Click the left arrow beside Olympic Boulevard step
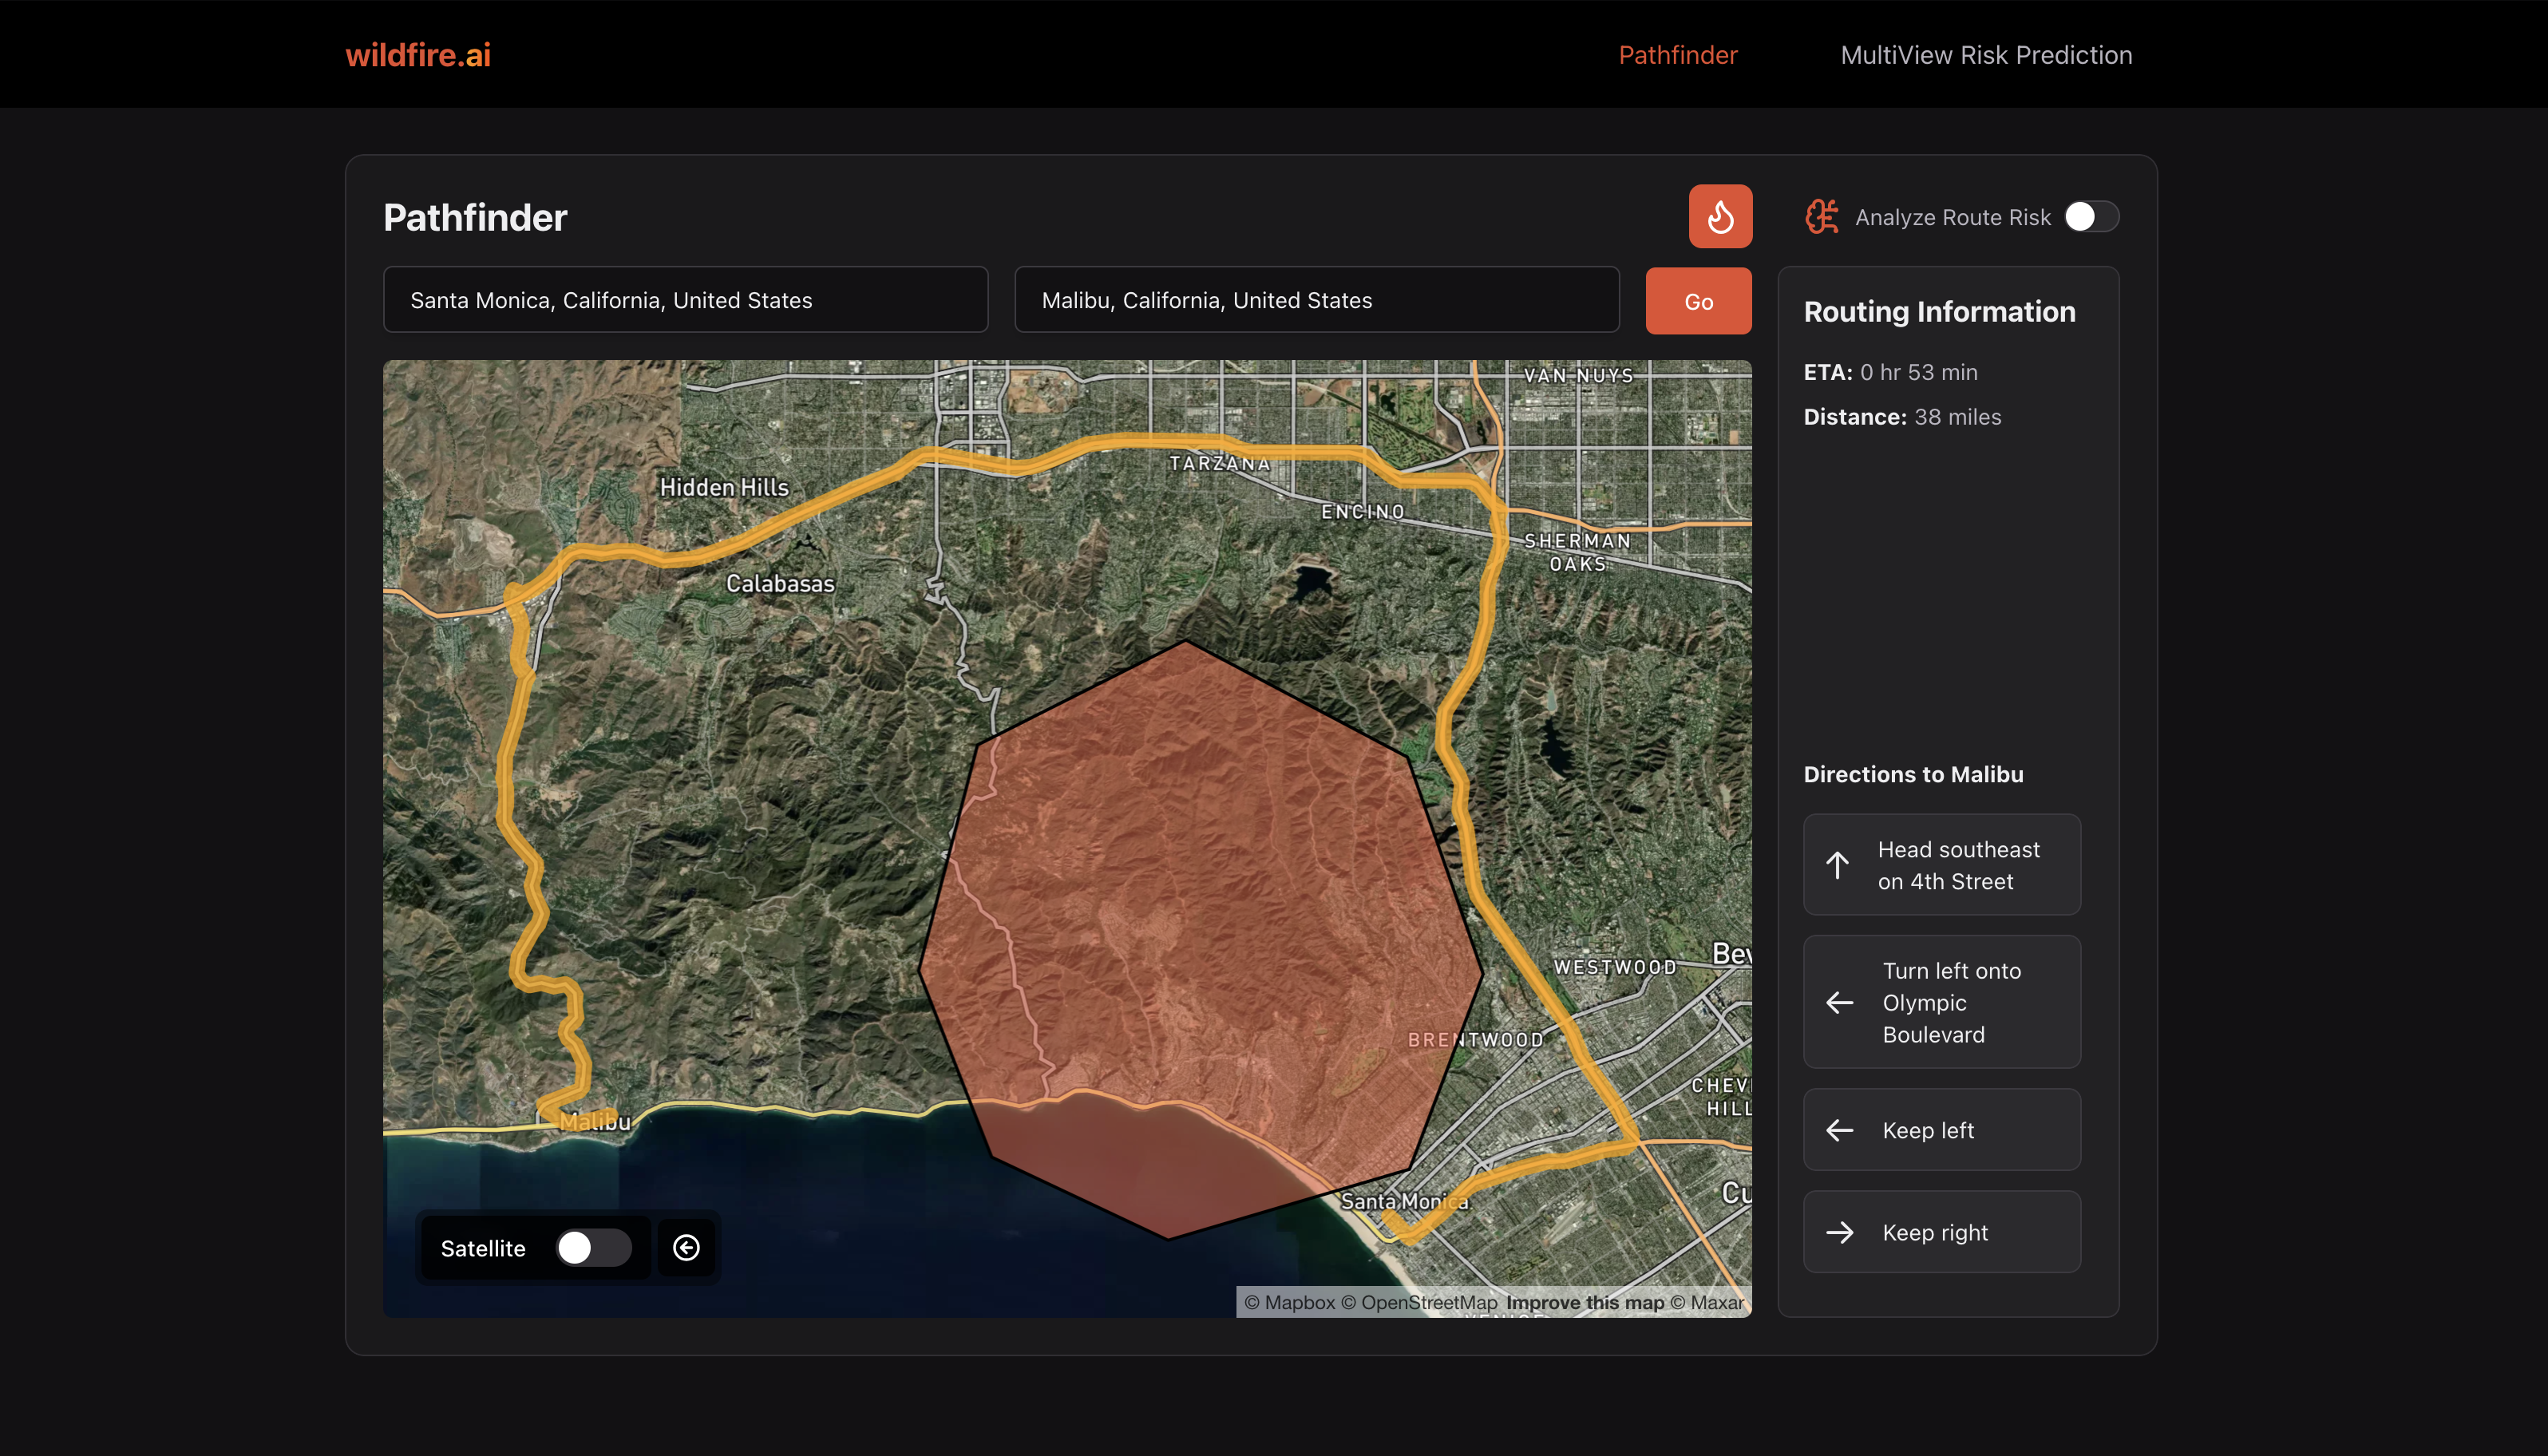This screenshot has width=2548, height=1456. pyautogui.click(x=1839, y=1002)
